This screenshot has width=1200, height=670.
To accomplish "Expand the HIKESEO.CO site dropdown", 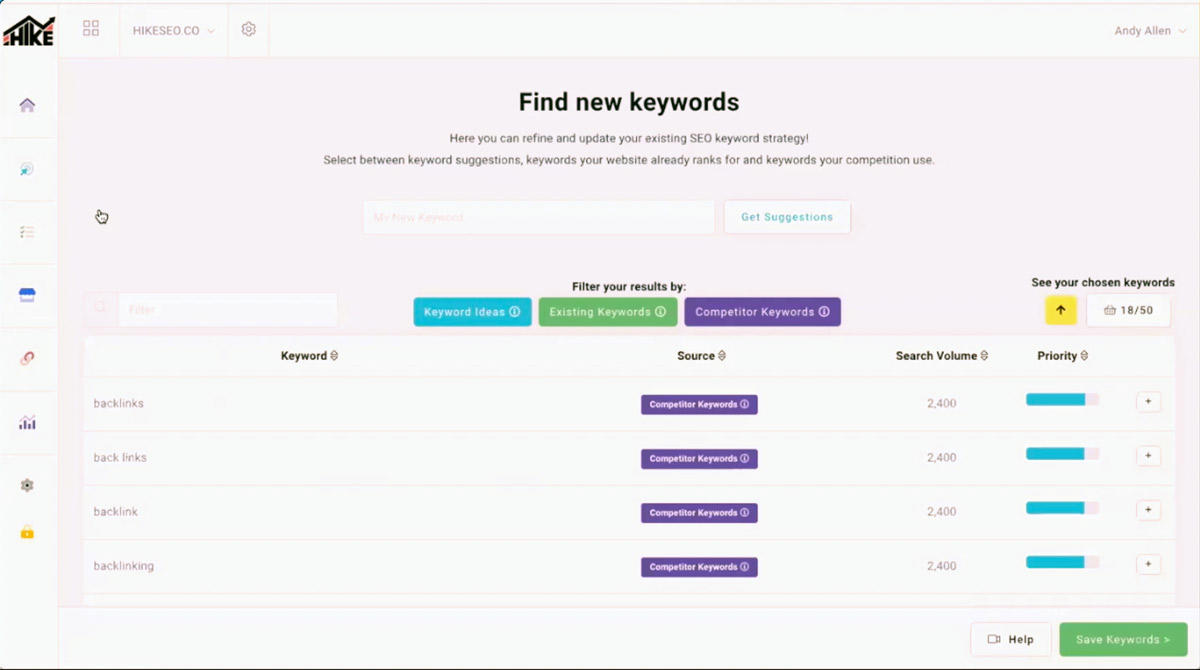I will point(173,31).
